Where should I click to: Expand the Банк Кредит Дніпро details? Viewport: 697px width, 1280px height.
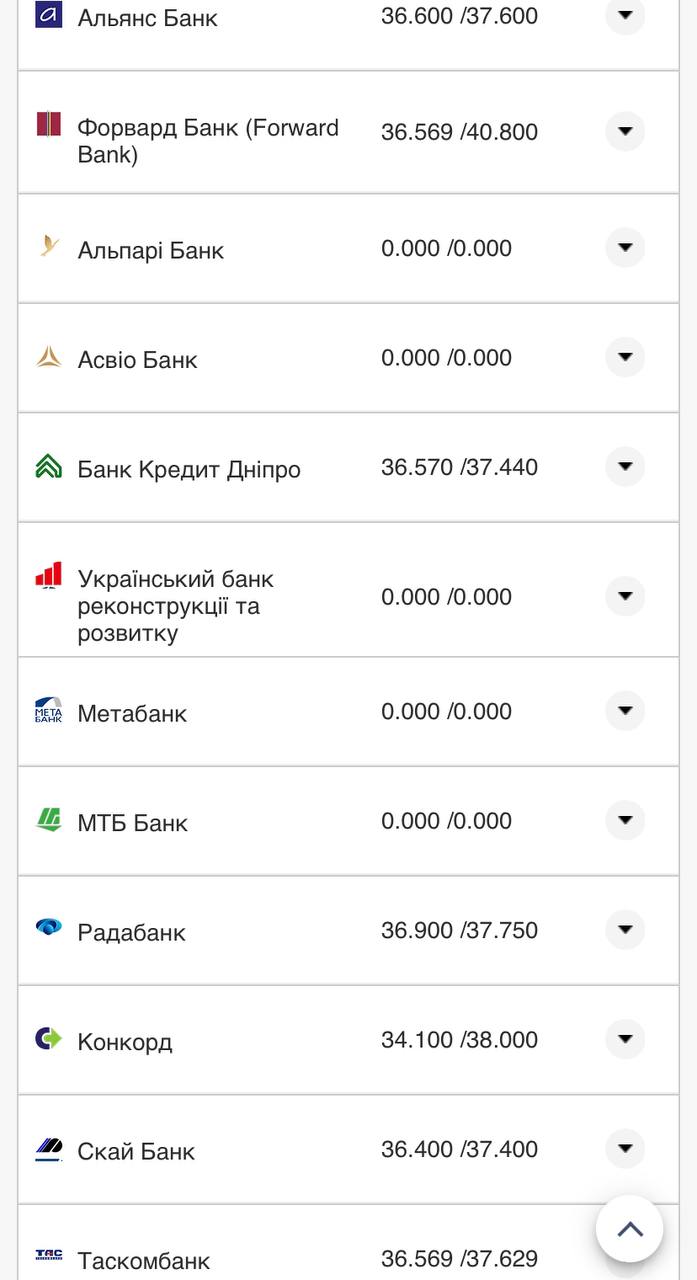(x=625, y=466)
